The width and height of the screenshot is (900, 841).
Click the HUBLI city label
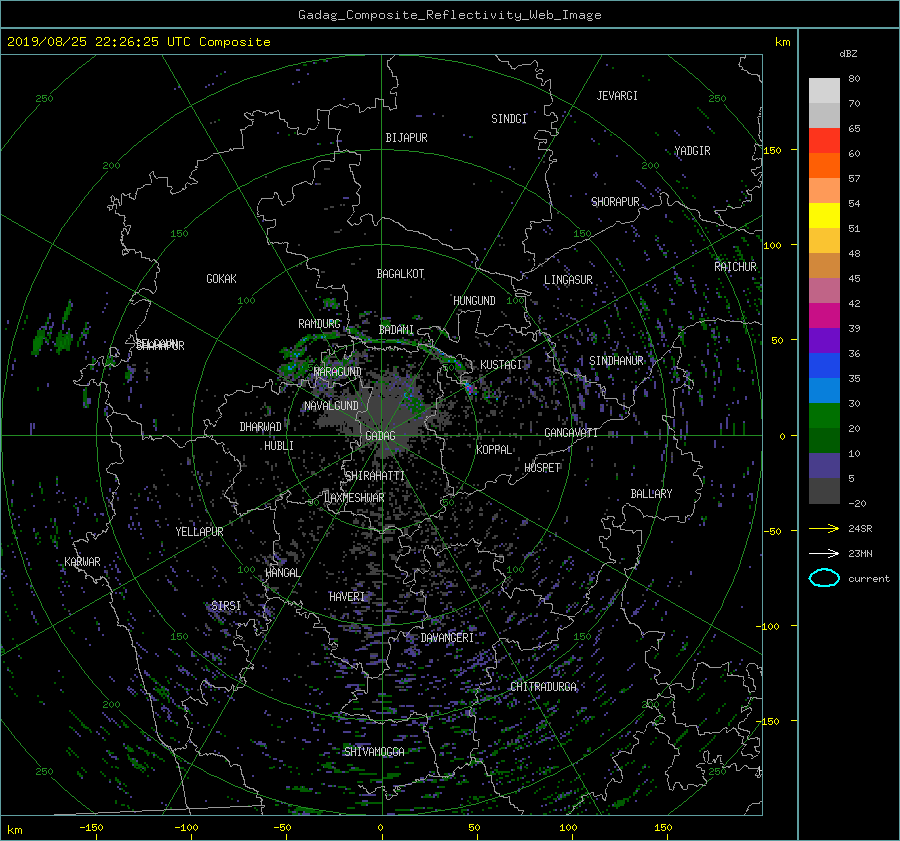point(279,446)
